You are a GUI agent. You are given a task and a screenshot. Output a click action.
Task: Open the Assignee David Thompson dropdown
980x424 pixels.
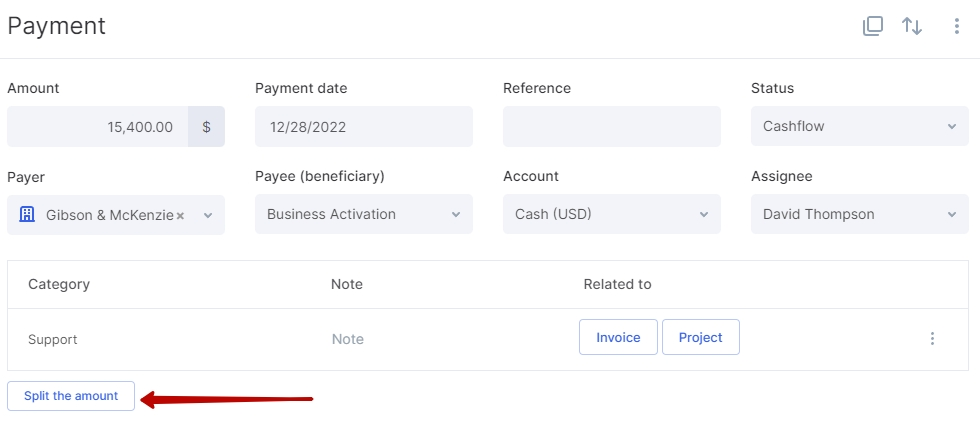pyautogui.click(x=859, y=215)
